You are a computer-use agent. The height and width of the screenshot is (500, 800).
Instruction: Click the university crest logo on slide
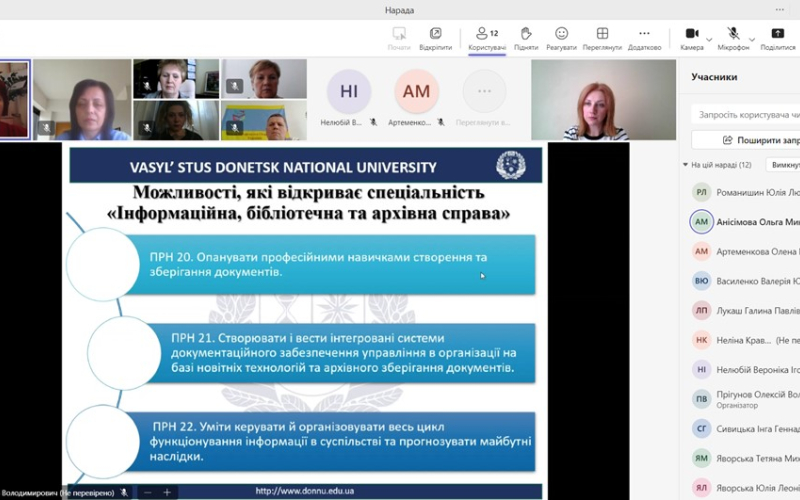tap(511, 165)
